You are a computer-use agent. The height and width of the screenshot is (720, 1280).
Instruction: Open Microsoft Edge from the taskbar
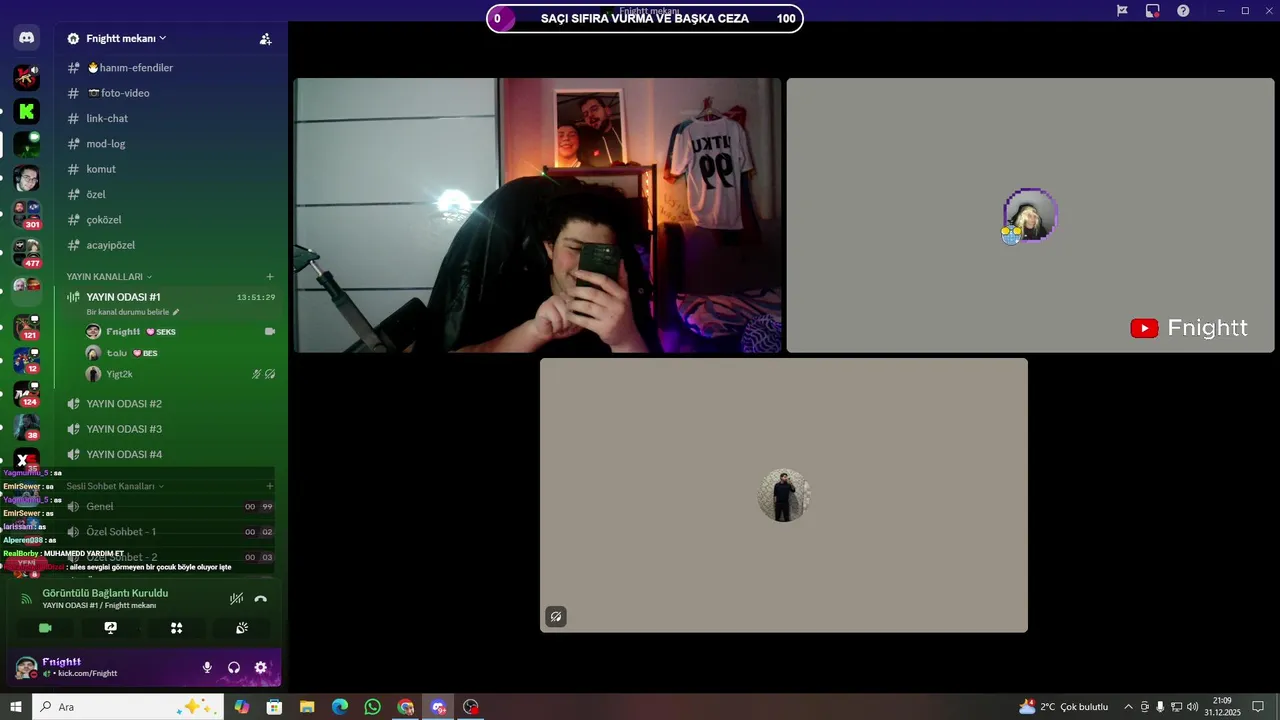pos(340,707)
